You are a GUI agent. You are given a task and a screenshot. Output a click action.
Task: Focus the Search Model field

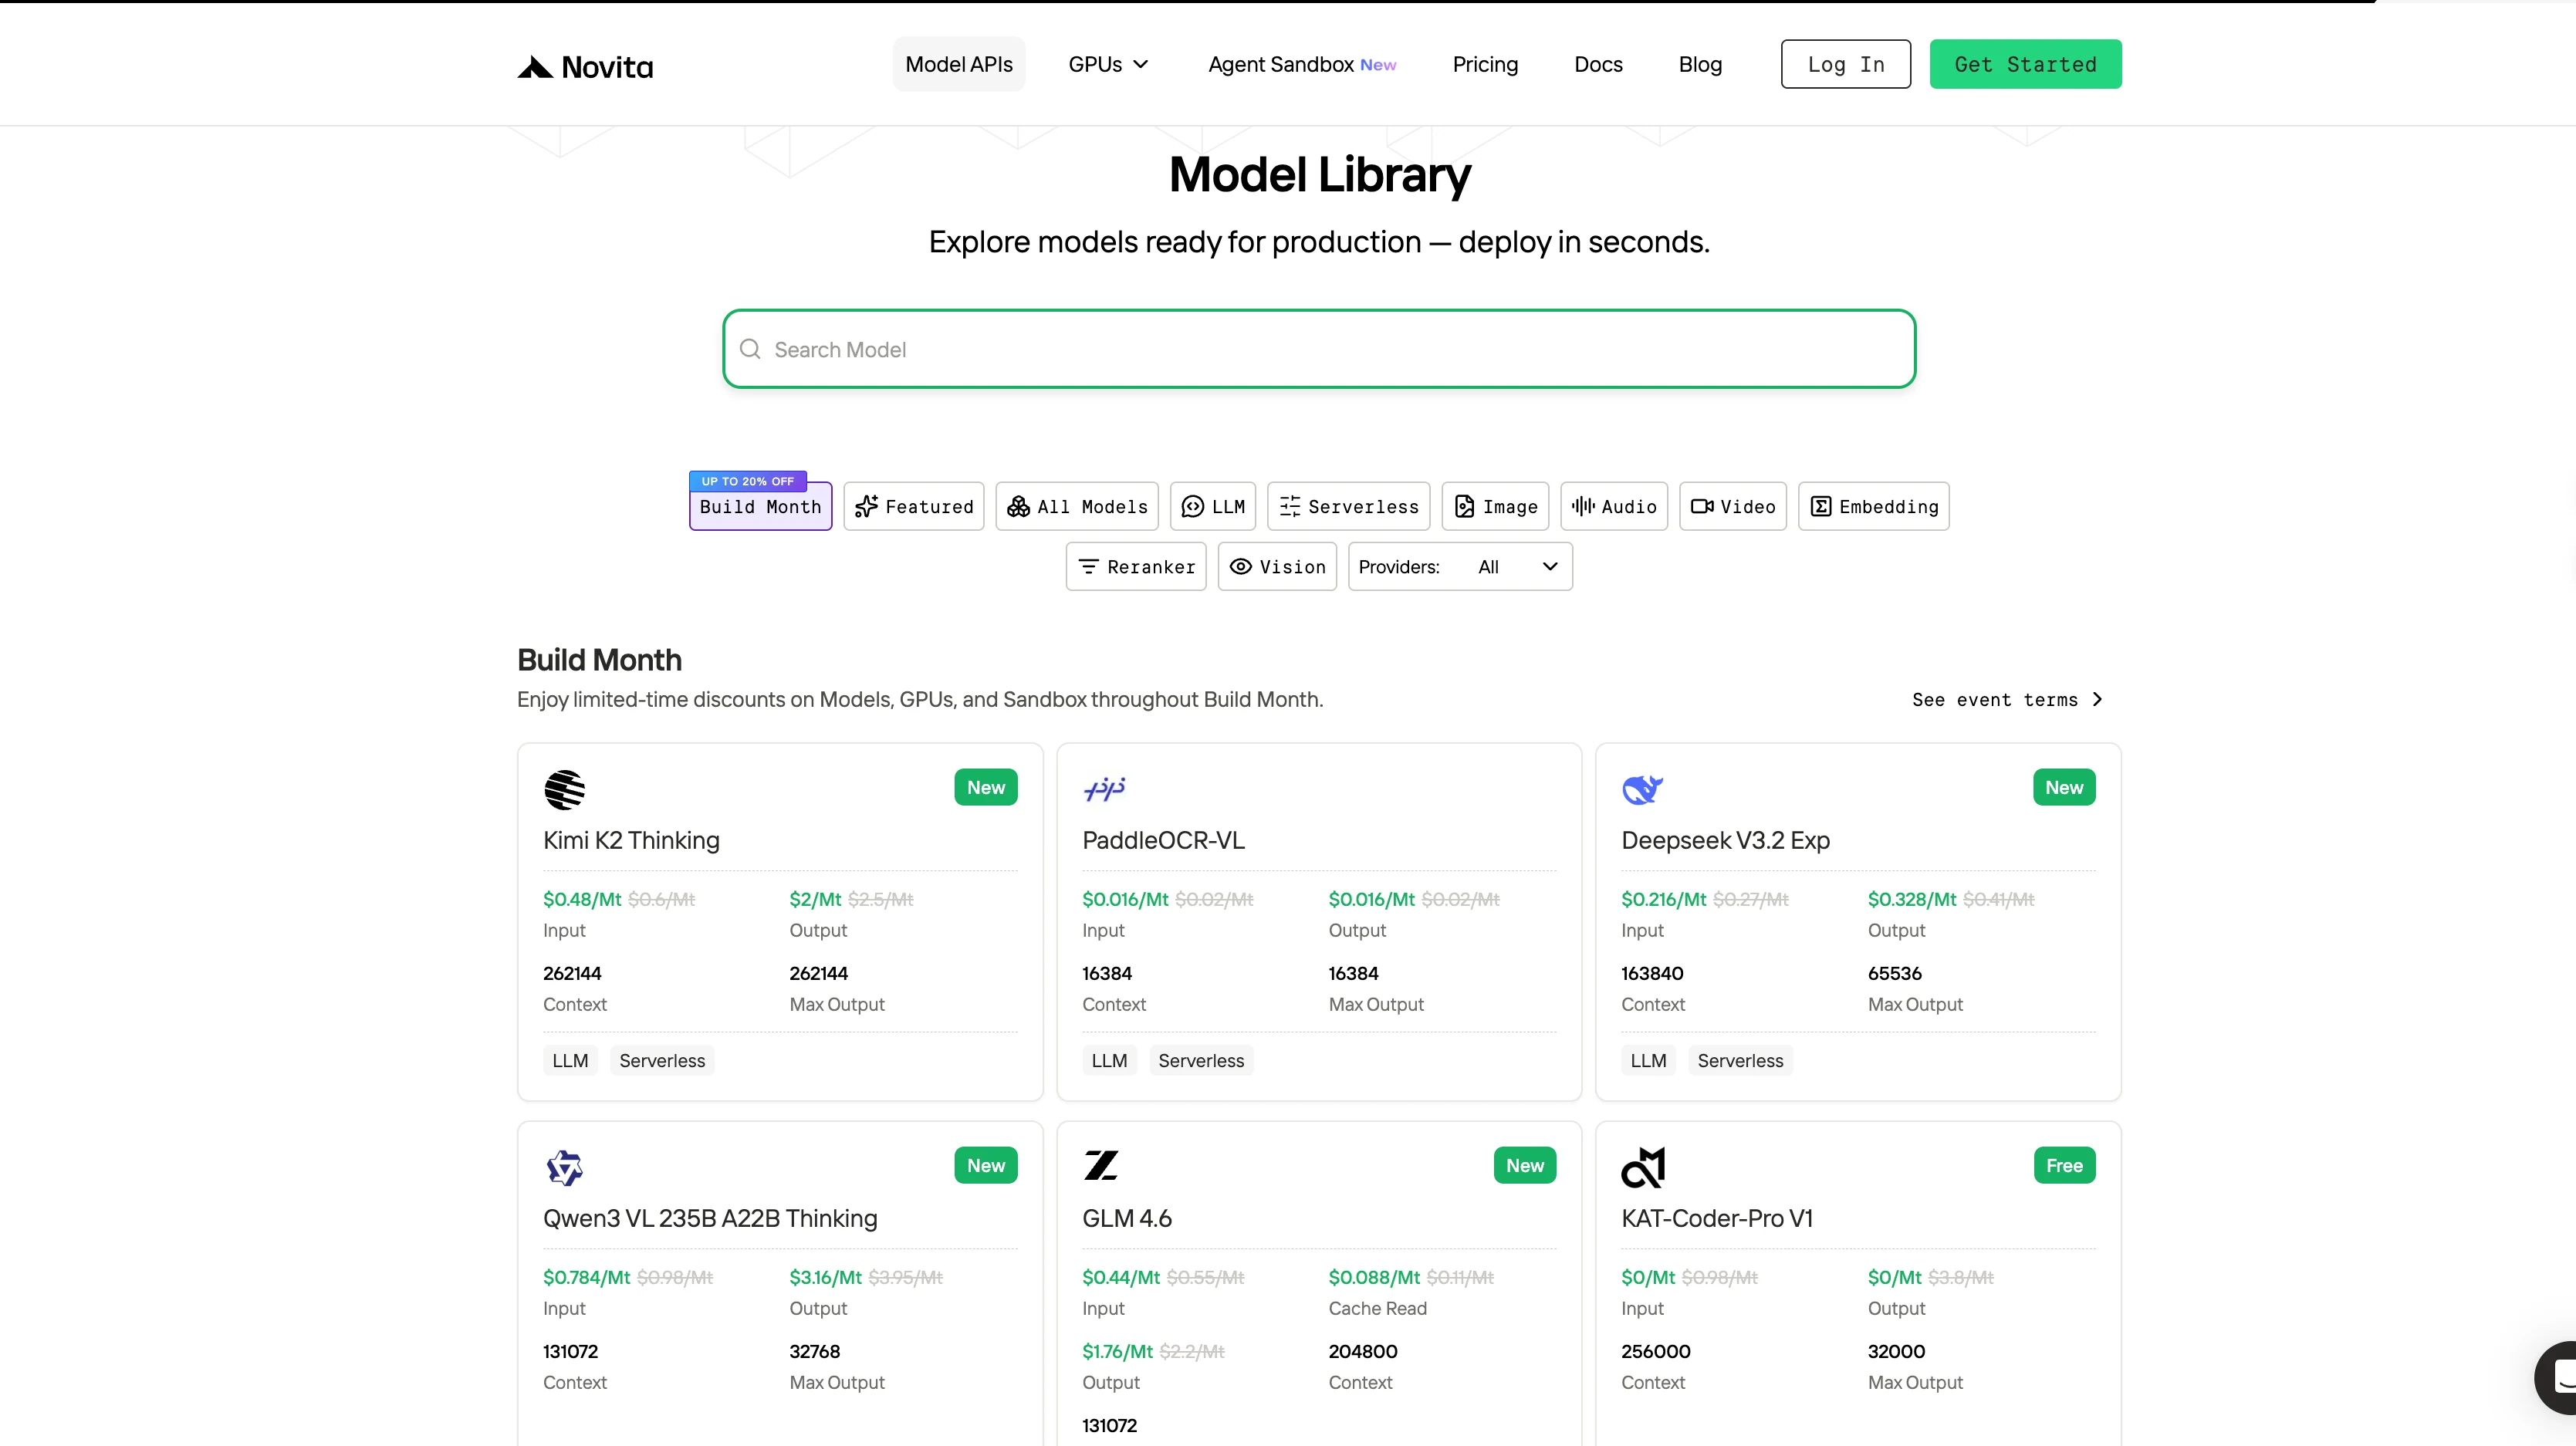1319,349
